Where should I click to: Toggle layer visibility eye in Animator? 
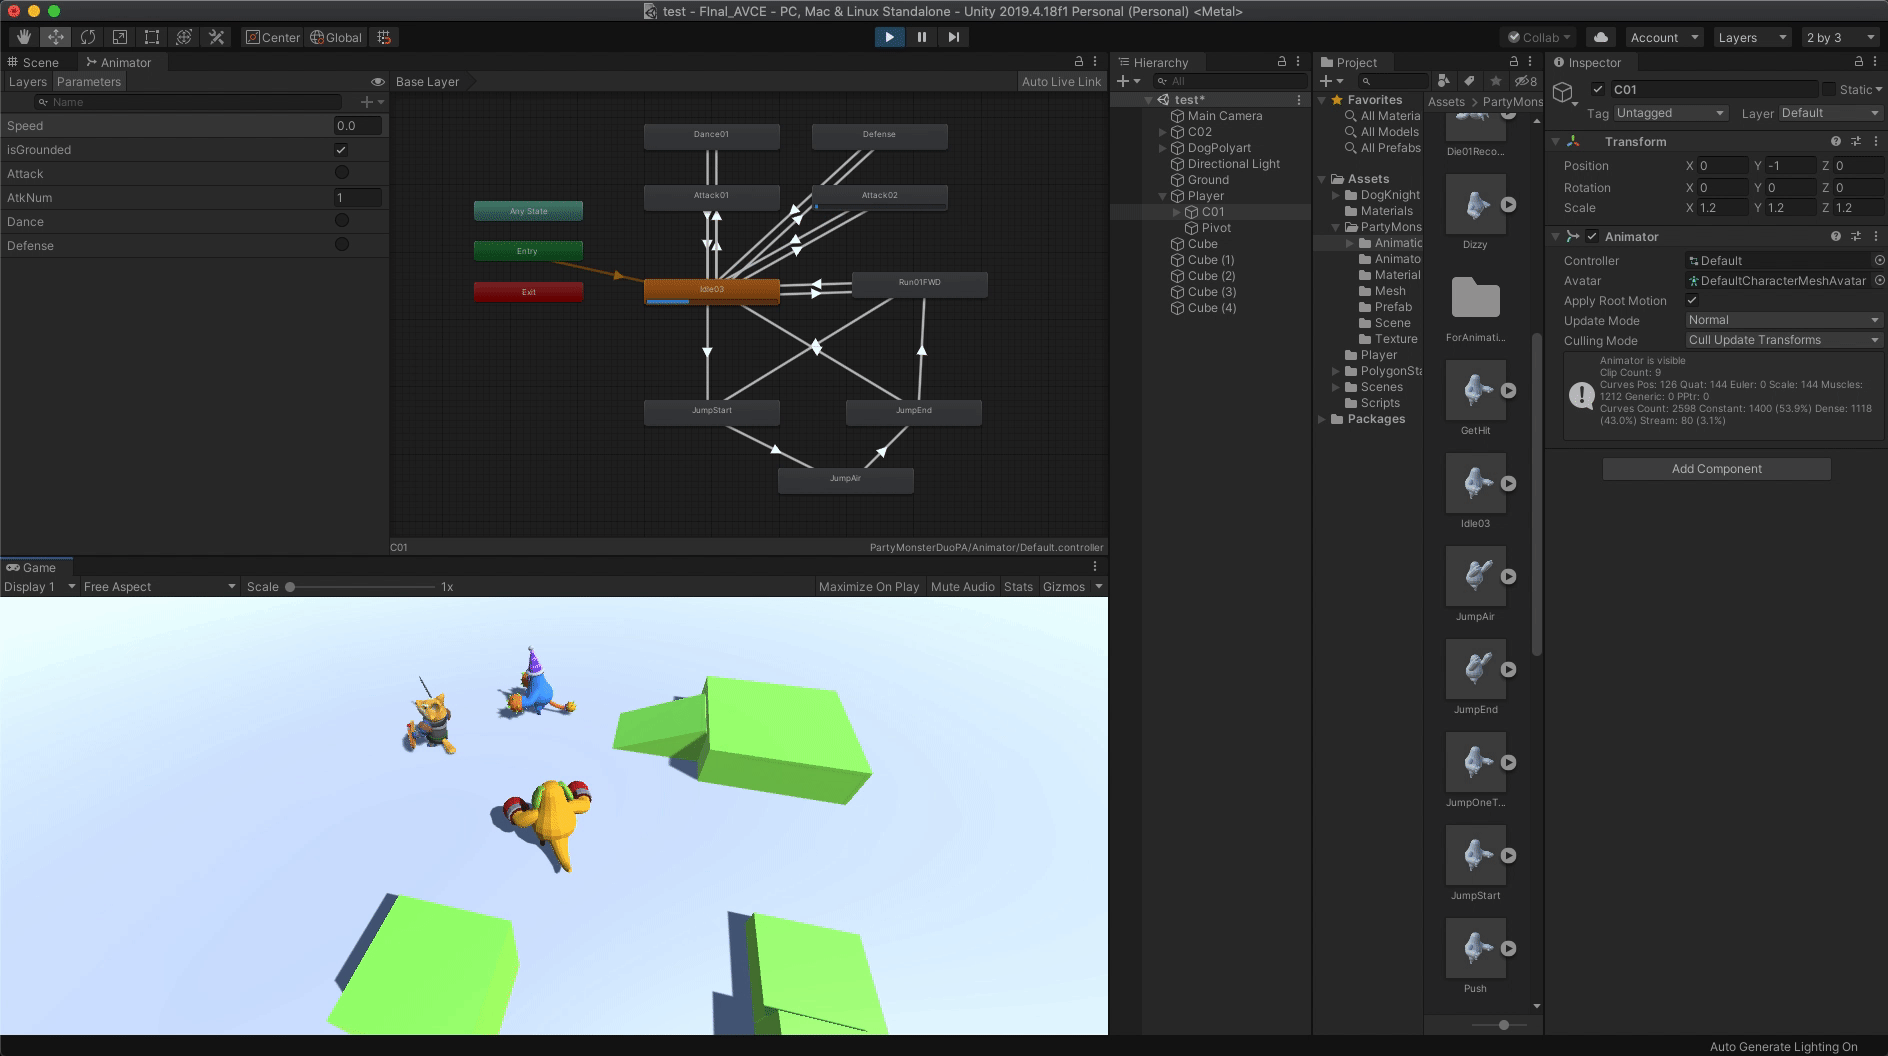378,82
